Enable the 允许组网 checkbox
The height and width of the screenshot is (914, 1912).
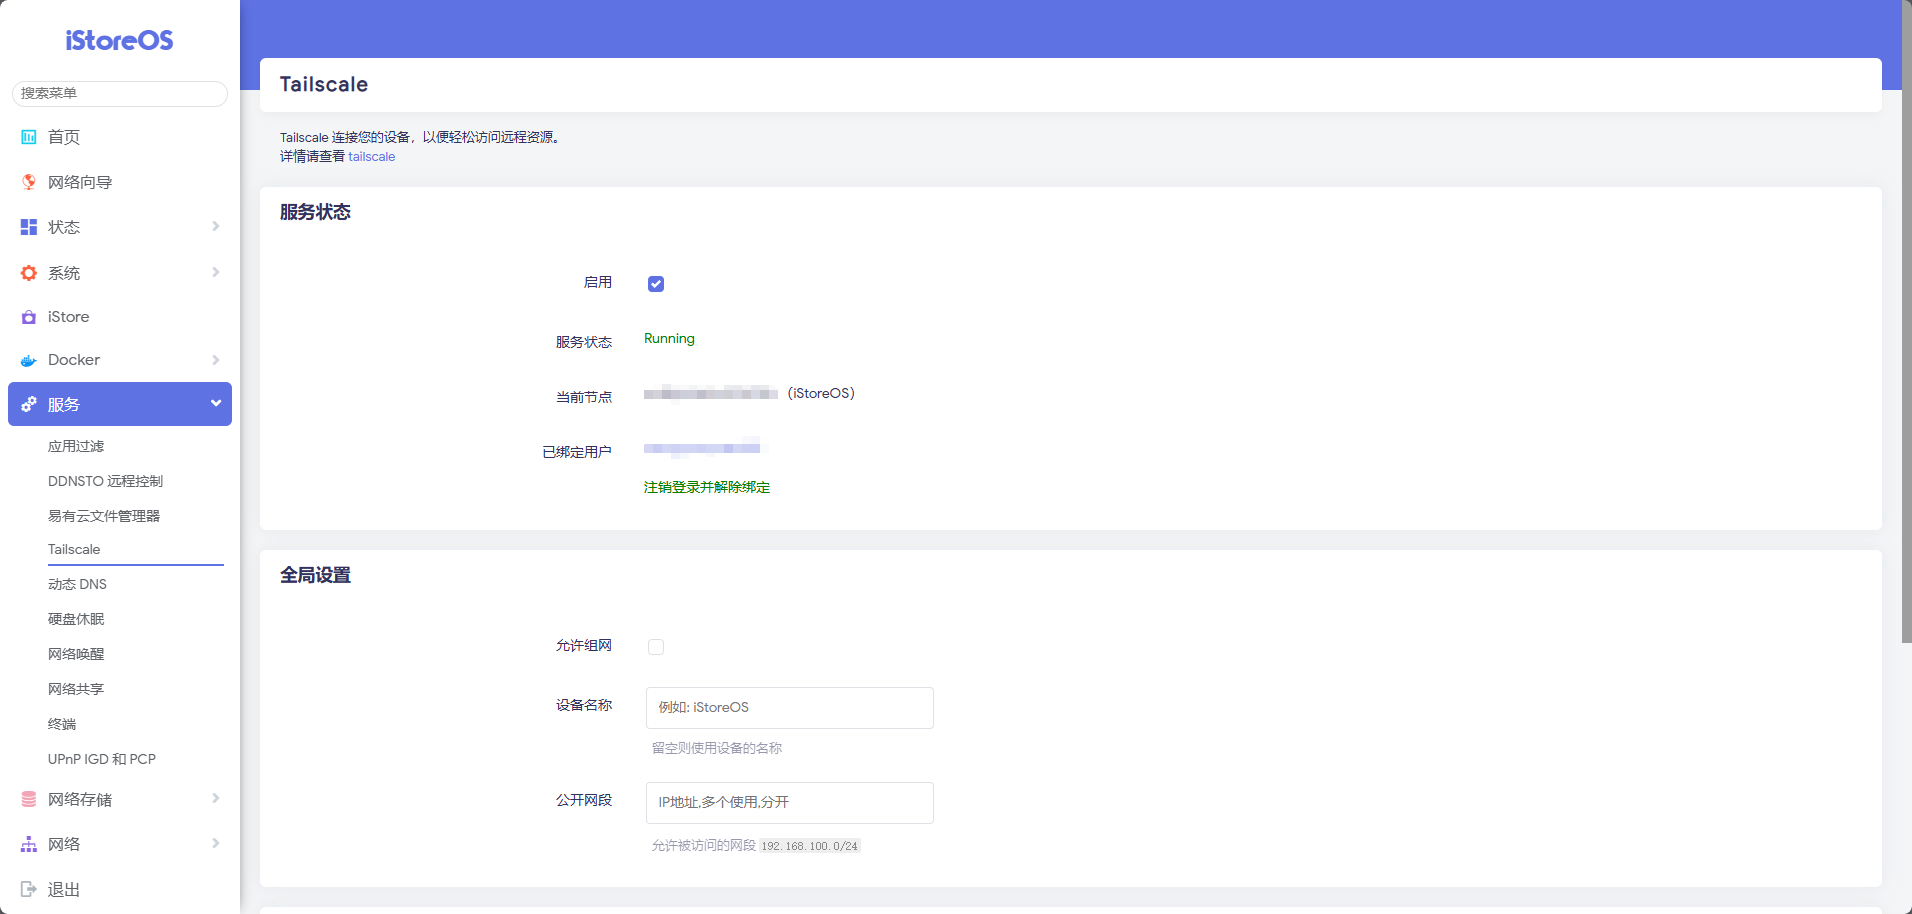[656, 647]
